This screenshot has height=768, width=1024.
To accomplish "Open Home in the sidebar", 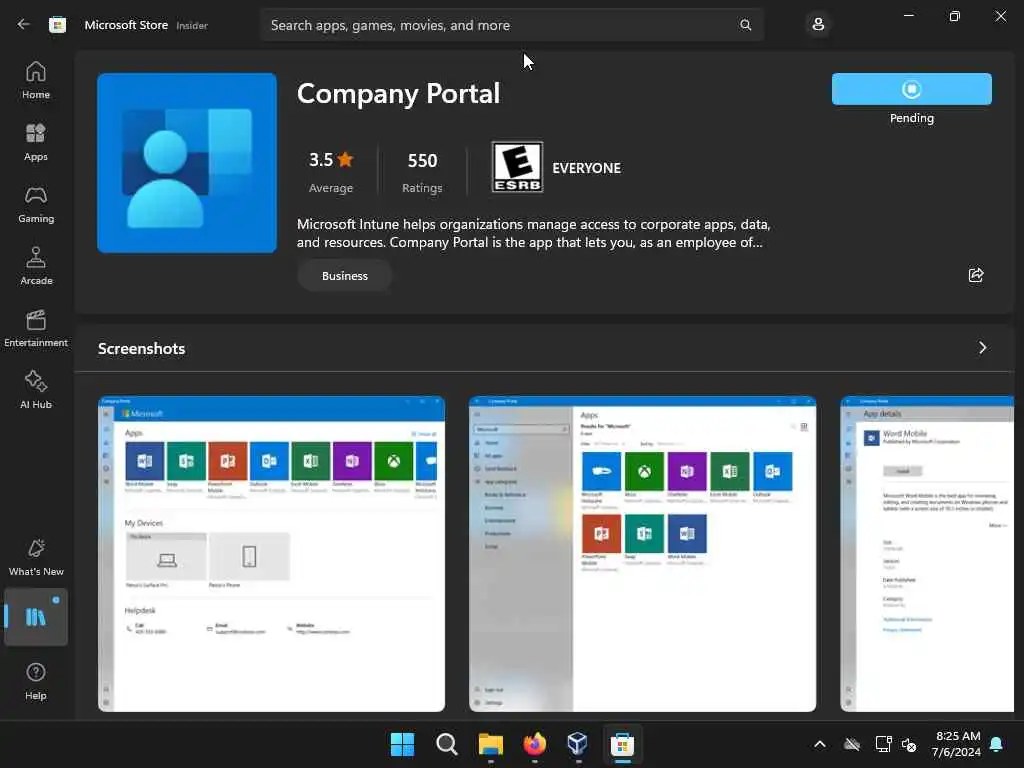I will 36,80.
